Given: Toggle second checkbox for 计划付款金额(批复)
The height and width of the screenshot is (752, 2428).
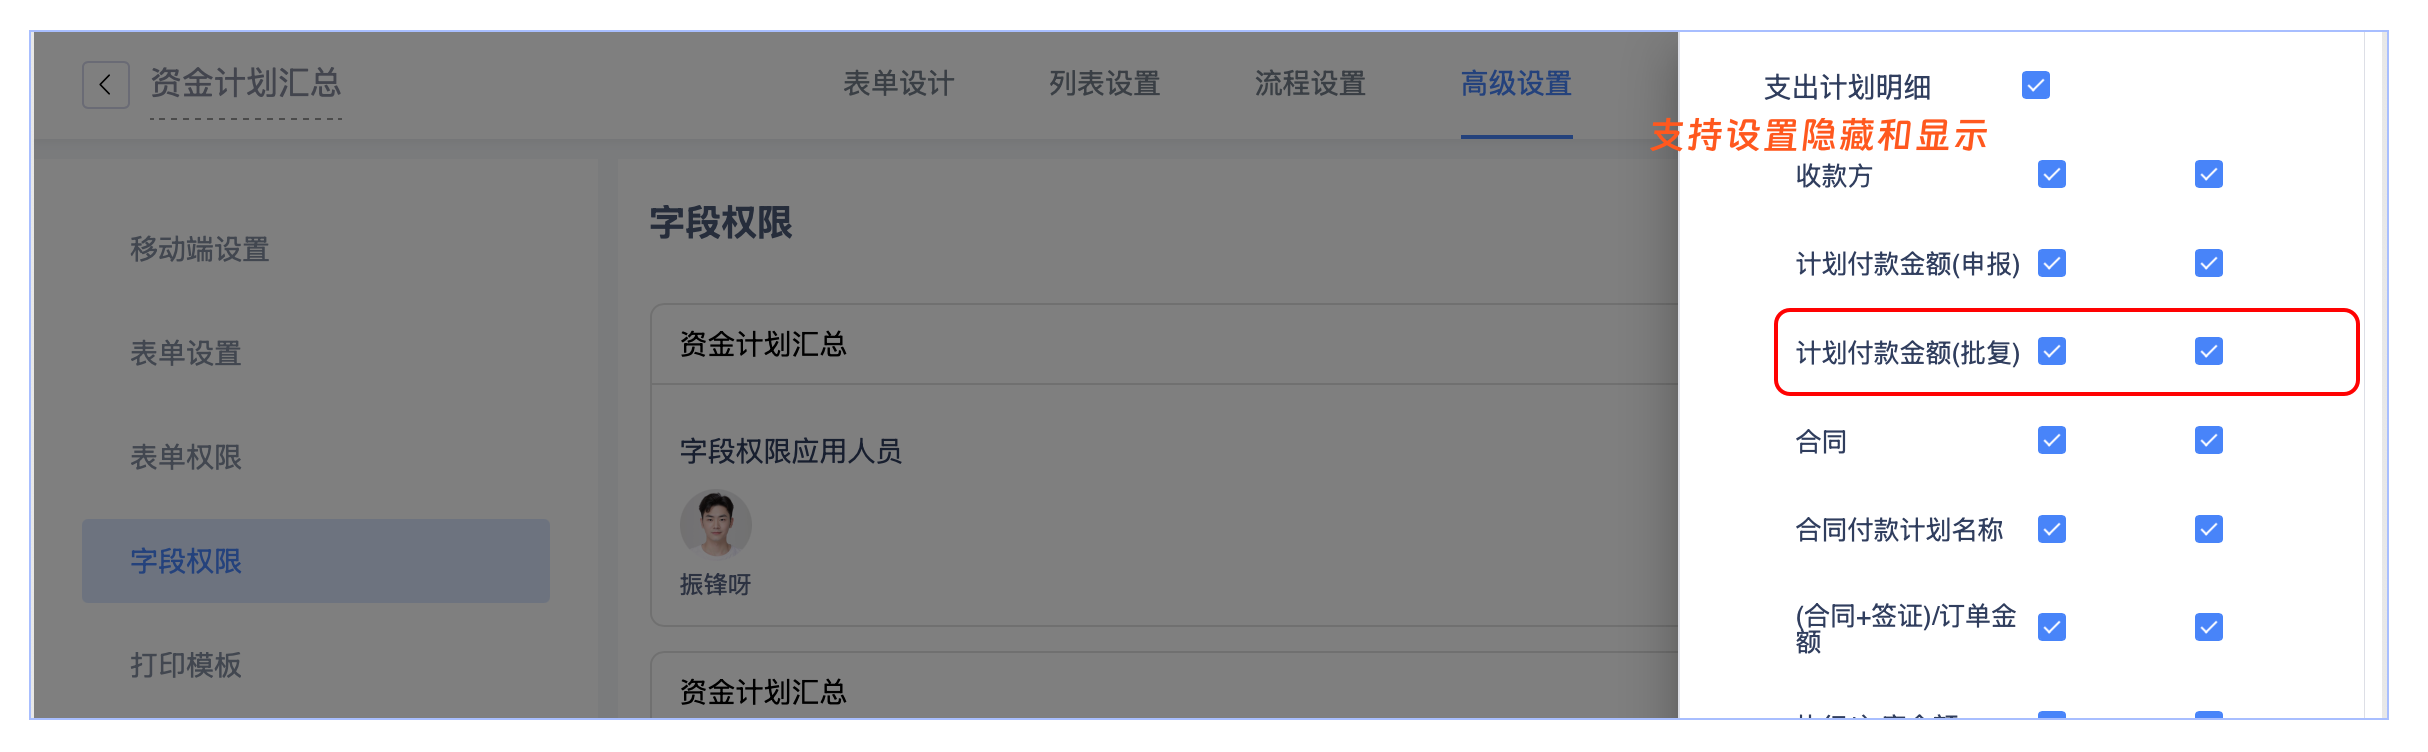Looking at the screenshot, I should [2208, 351].
